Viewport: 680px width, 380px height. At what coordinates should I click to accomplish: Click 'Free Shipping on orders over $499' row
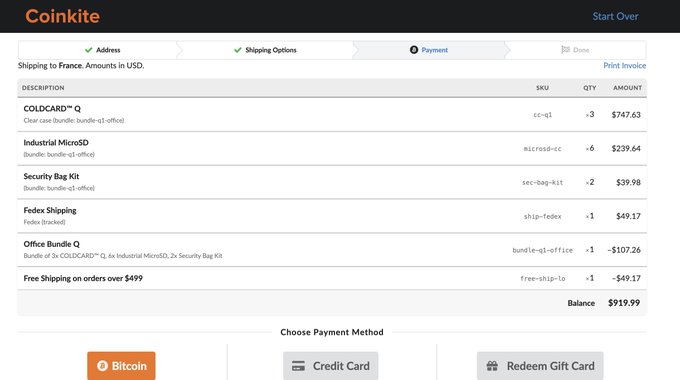(x=332, y=278)
